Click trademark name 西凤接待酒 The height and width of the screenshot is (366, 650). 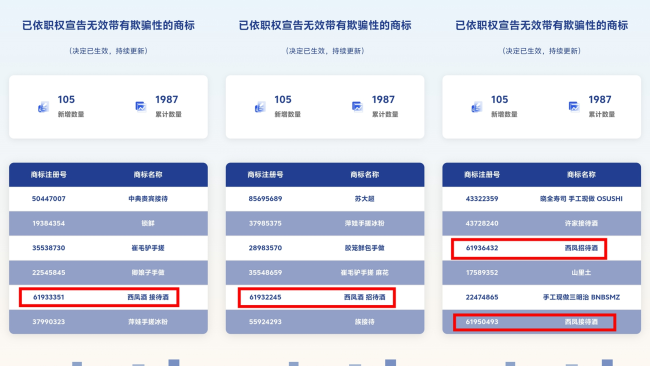[x=581, y=322]
